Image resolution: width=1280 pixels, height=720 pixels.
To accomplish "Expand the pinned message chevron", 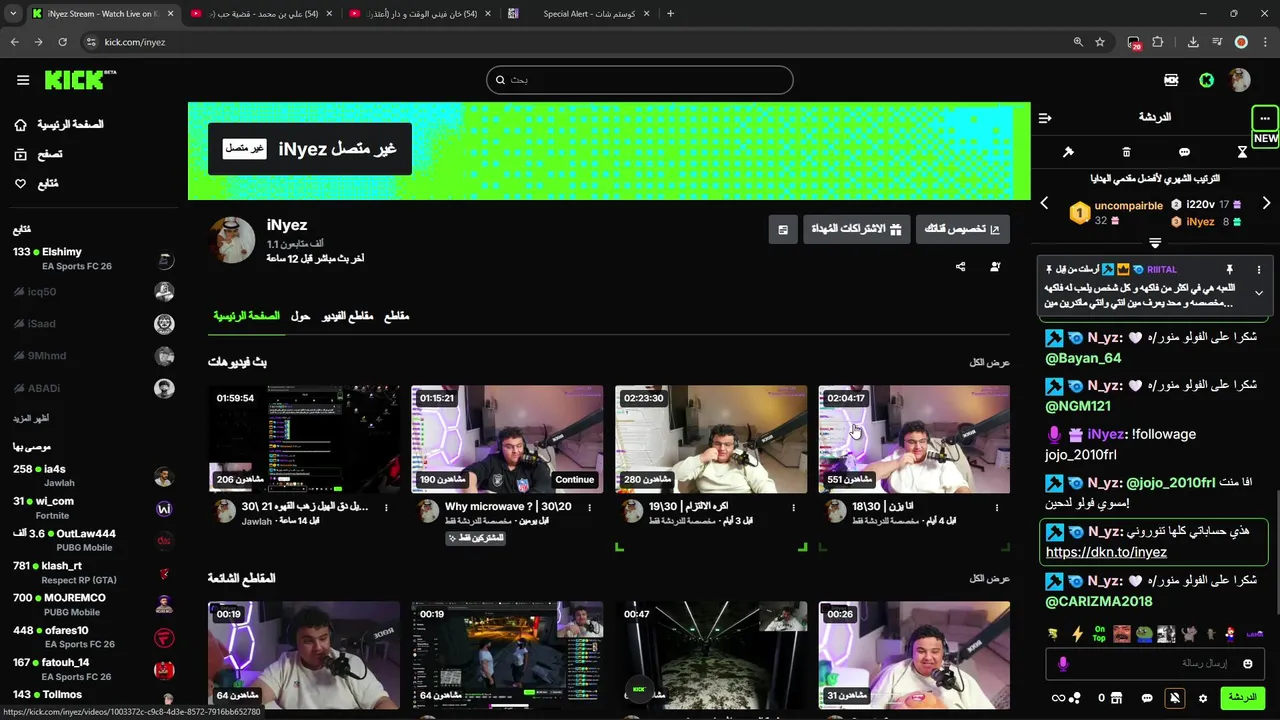I will [1259, 293].
